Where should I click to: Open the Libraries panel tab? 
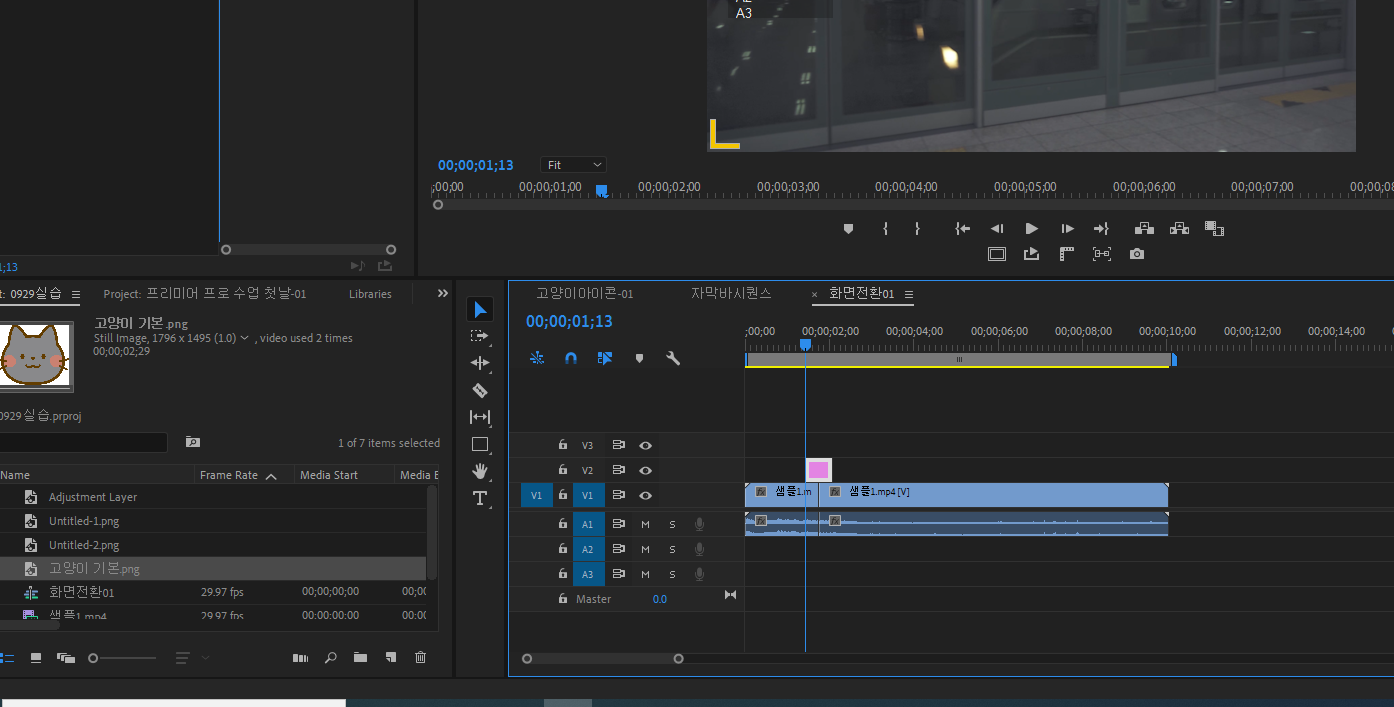(370, 294)
